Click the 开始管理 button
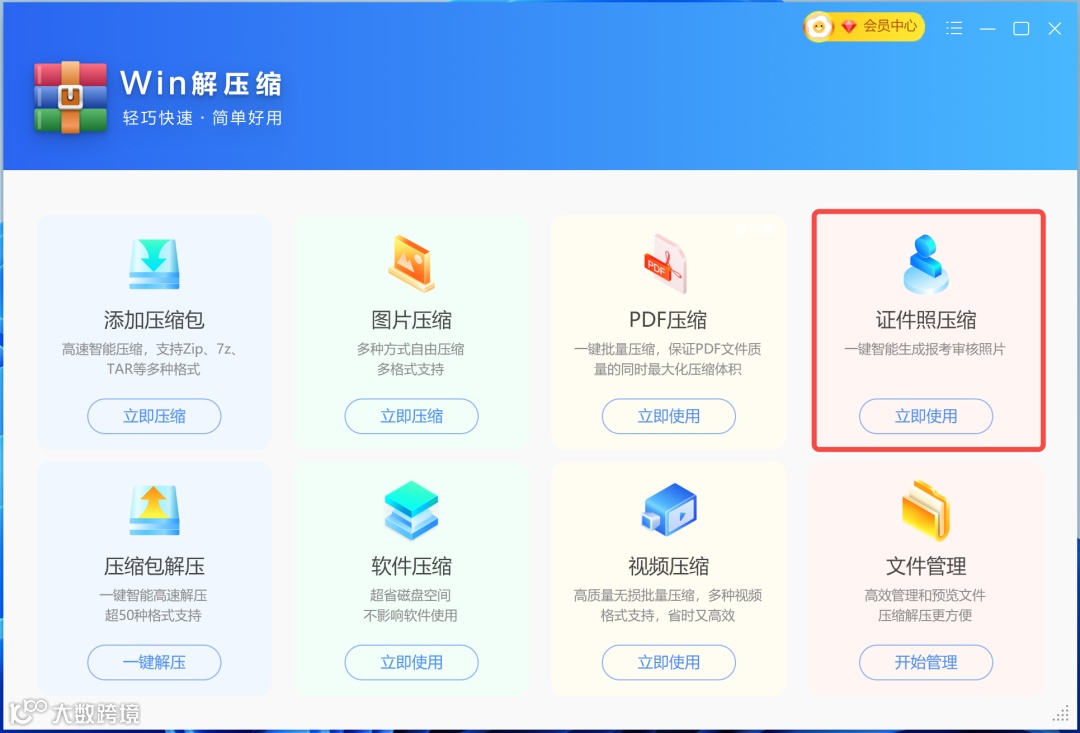Screen dimensions: 1080x733 926,662
